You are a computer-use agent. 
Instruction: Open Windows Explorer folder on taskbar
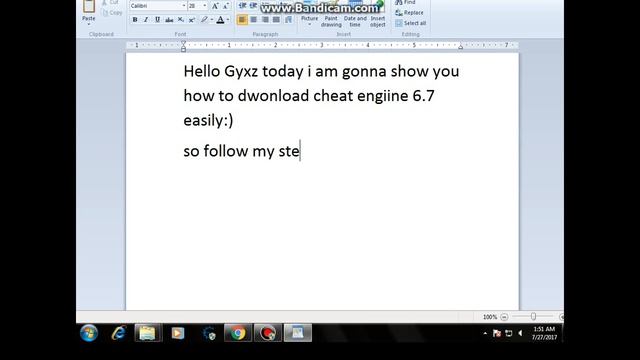point(148,333)
